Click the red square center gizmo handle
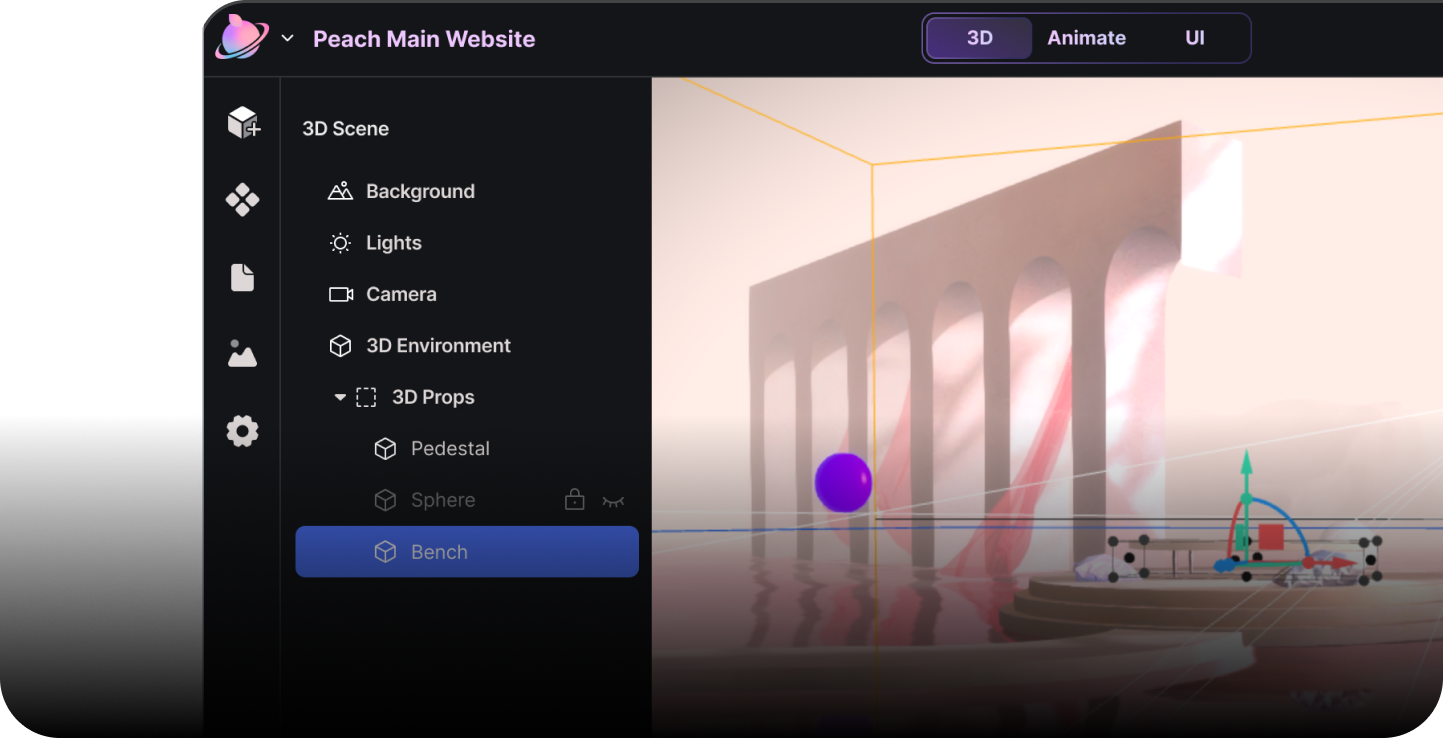The width and height of the screenshot is (1443, 738). pyautogui.click(x=1271, y=537)
